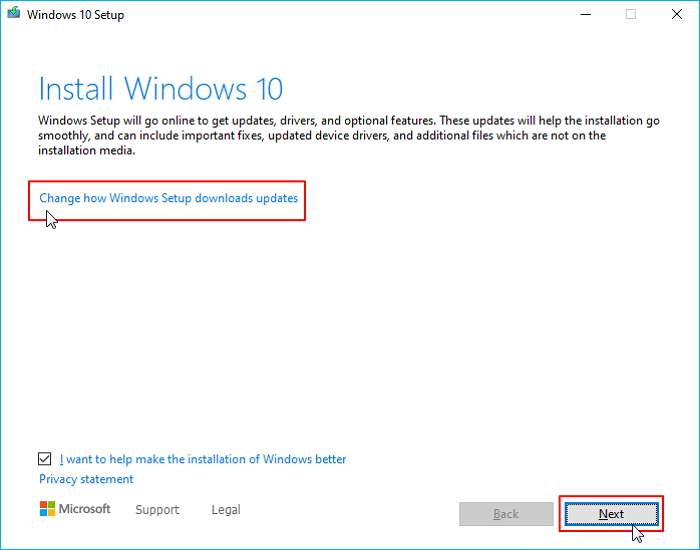The image size is (700, 550).
Task: Close the Windows 10 Setup window
Action: (x=677, y=14)
